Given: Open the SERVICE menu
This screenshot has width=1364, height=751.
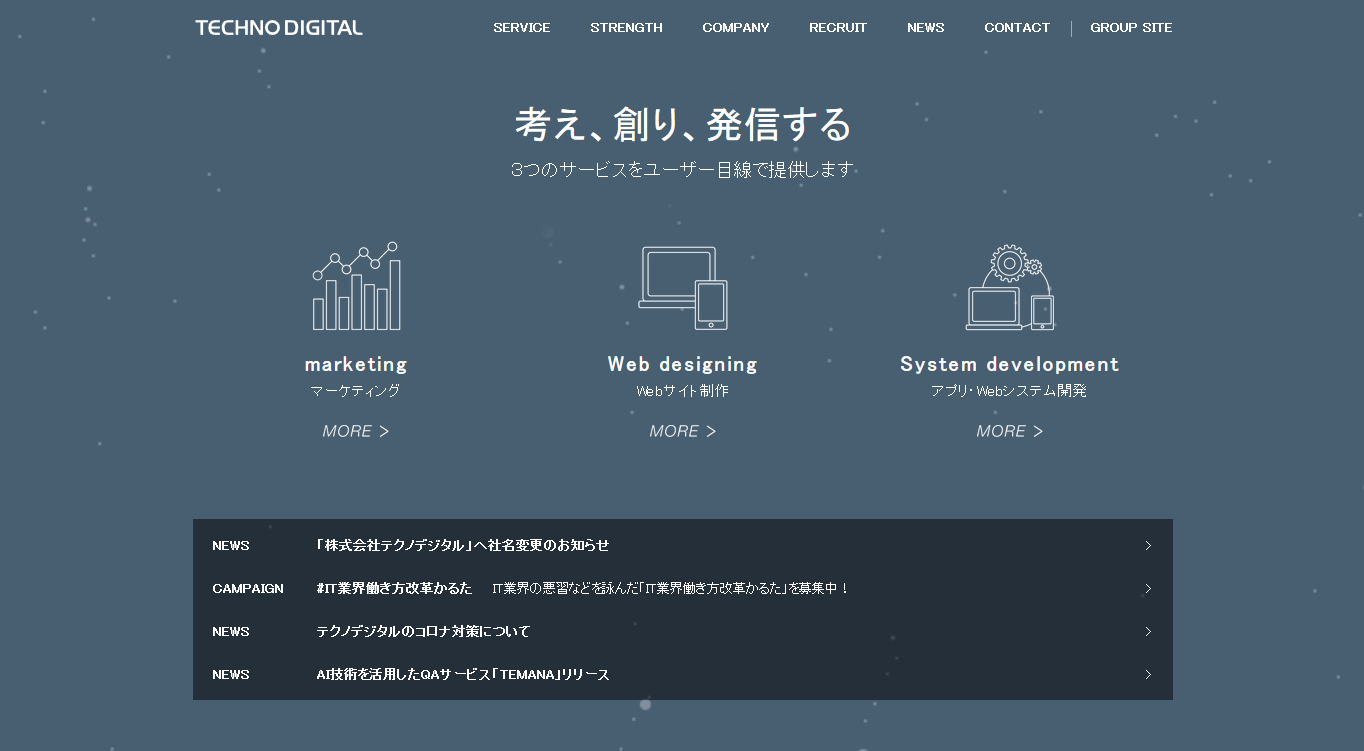Looking at the screenshot, I should (521, 27).
